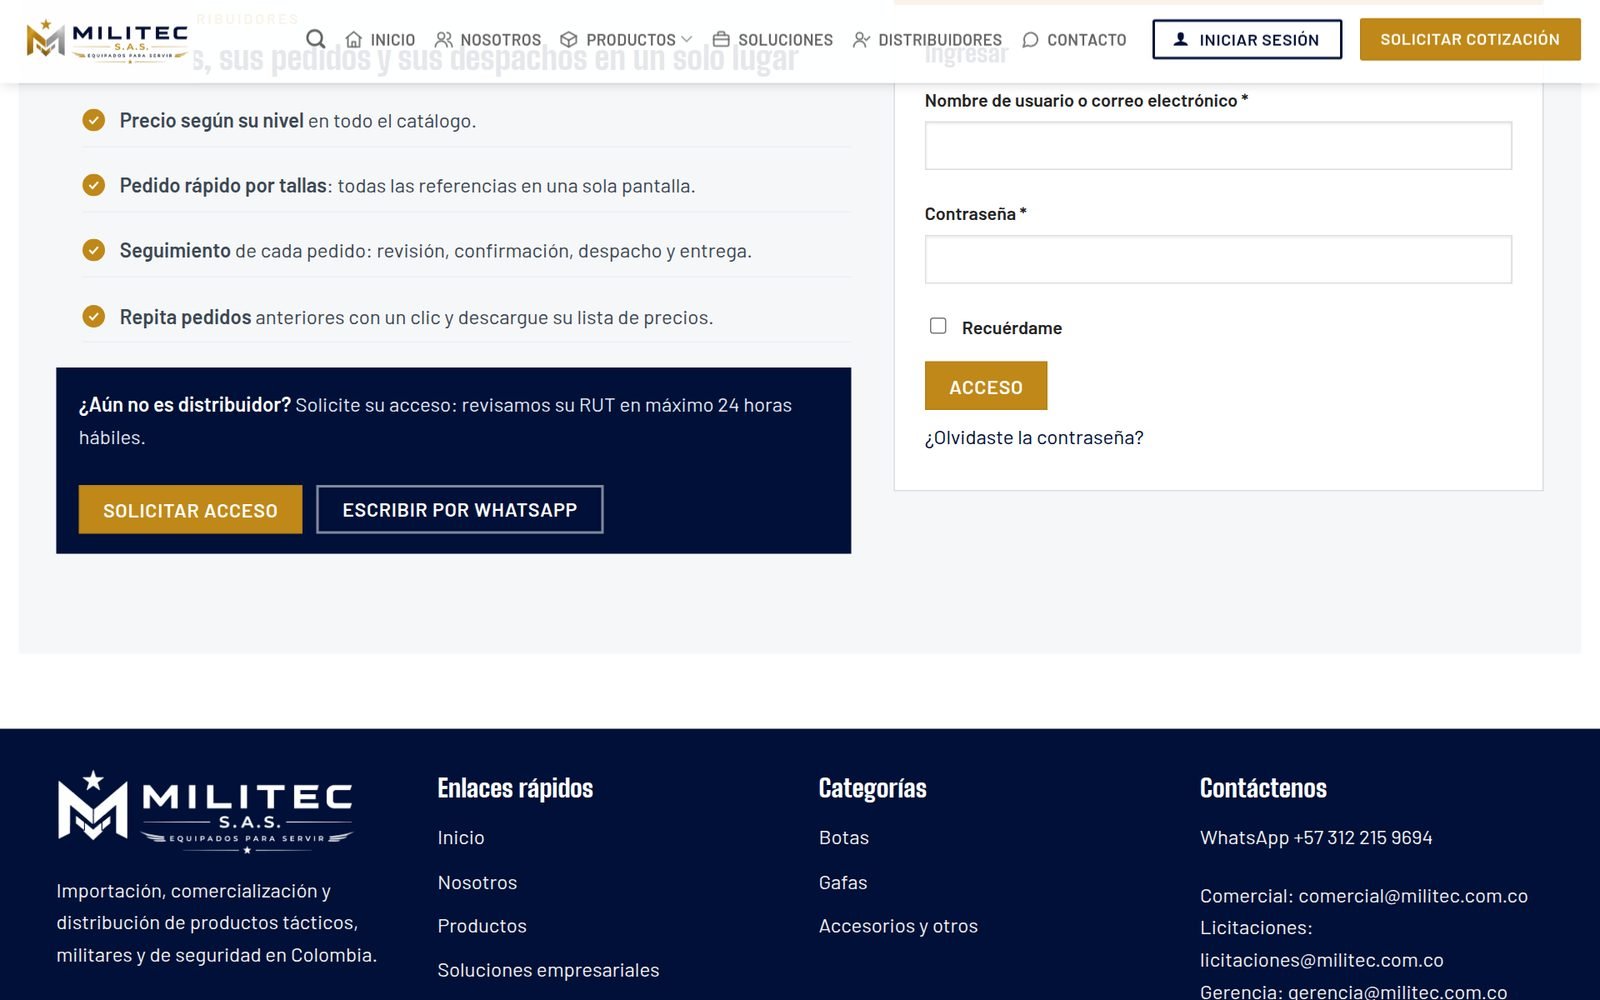1600x1000 pixels.
Task: Click the check icon next to Precio según su nivel
Action: pos(94,120)
